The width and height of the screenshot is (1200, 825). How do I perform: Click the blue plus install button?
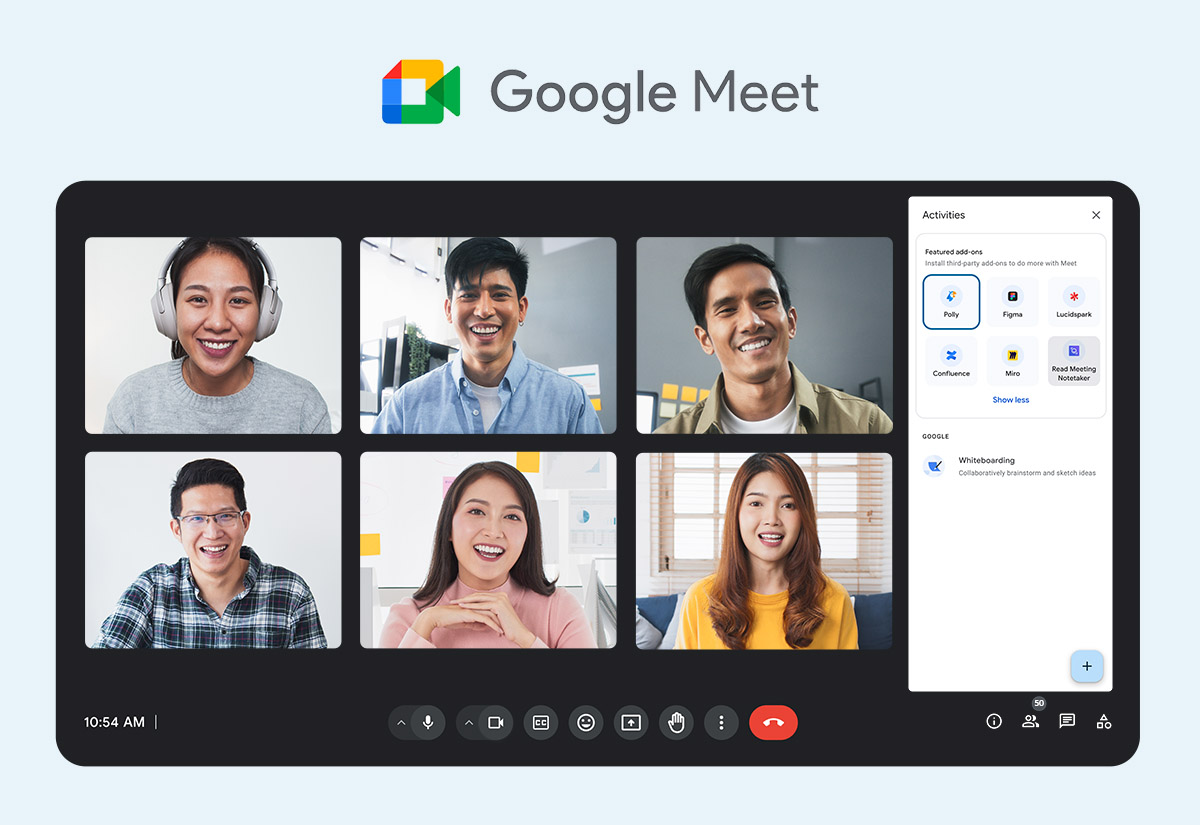pyautogui.click(x=1087, y=666)
